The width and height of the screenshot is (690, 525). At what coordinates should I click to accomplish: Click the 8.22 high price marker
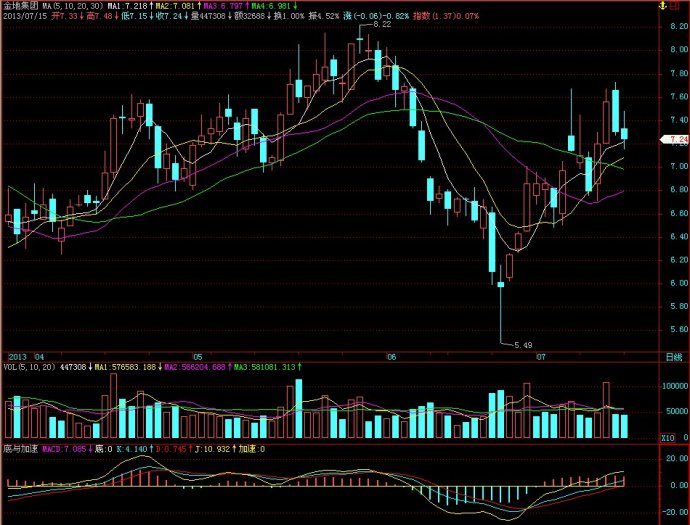[382, 25]
